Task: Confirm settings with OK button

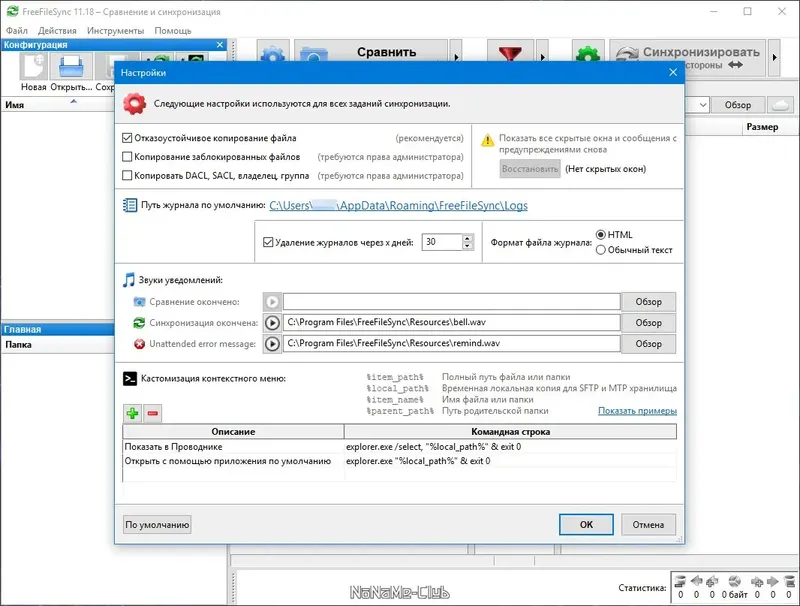Action: (586, 524)
